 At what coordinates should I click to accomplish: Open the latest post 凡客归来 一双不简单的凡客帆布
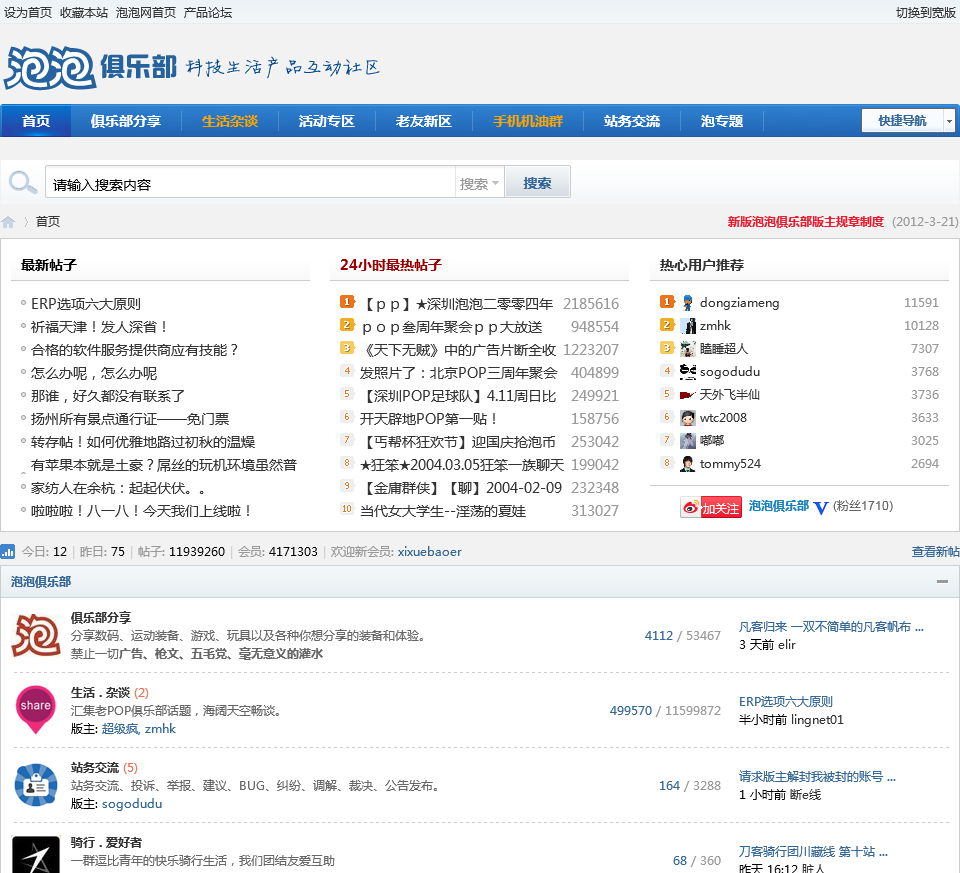[831, 626]
